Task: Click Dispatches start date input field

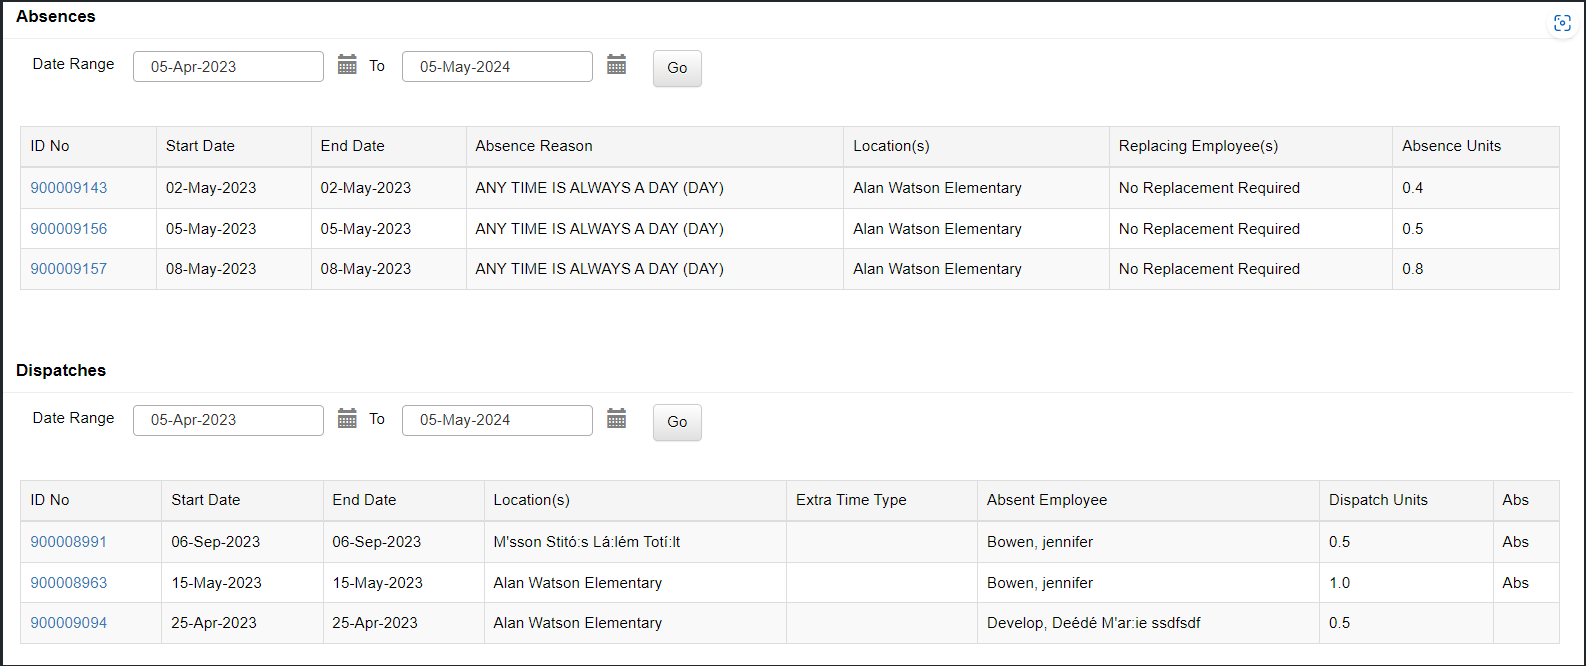Action: click(228, 420)
